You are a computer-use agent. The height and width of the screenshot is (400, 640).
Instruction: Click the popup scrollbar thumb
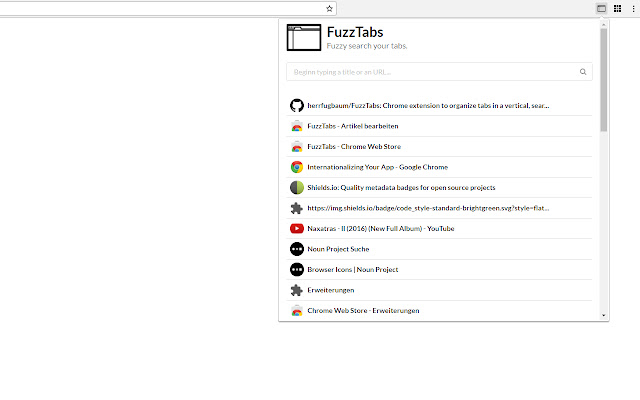pyautogui.click(x=604, y=80)
